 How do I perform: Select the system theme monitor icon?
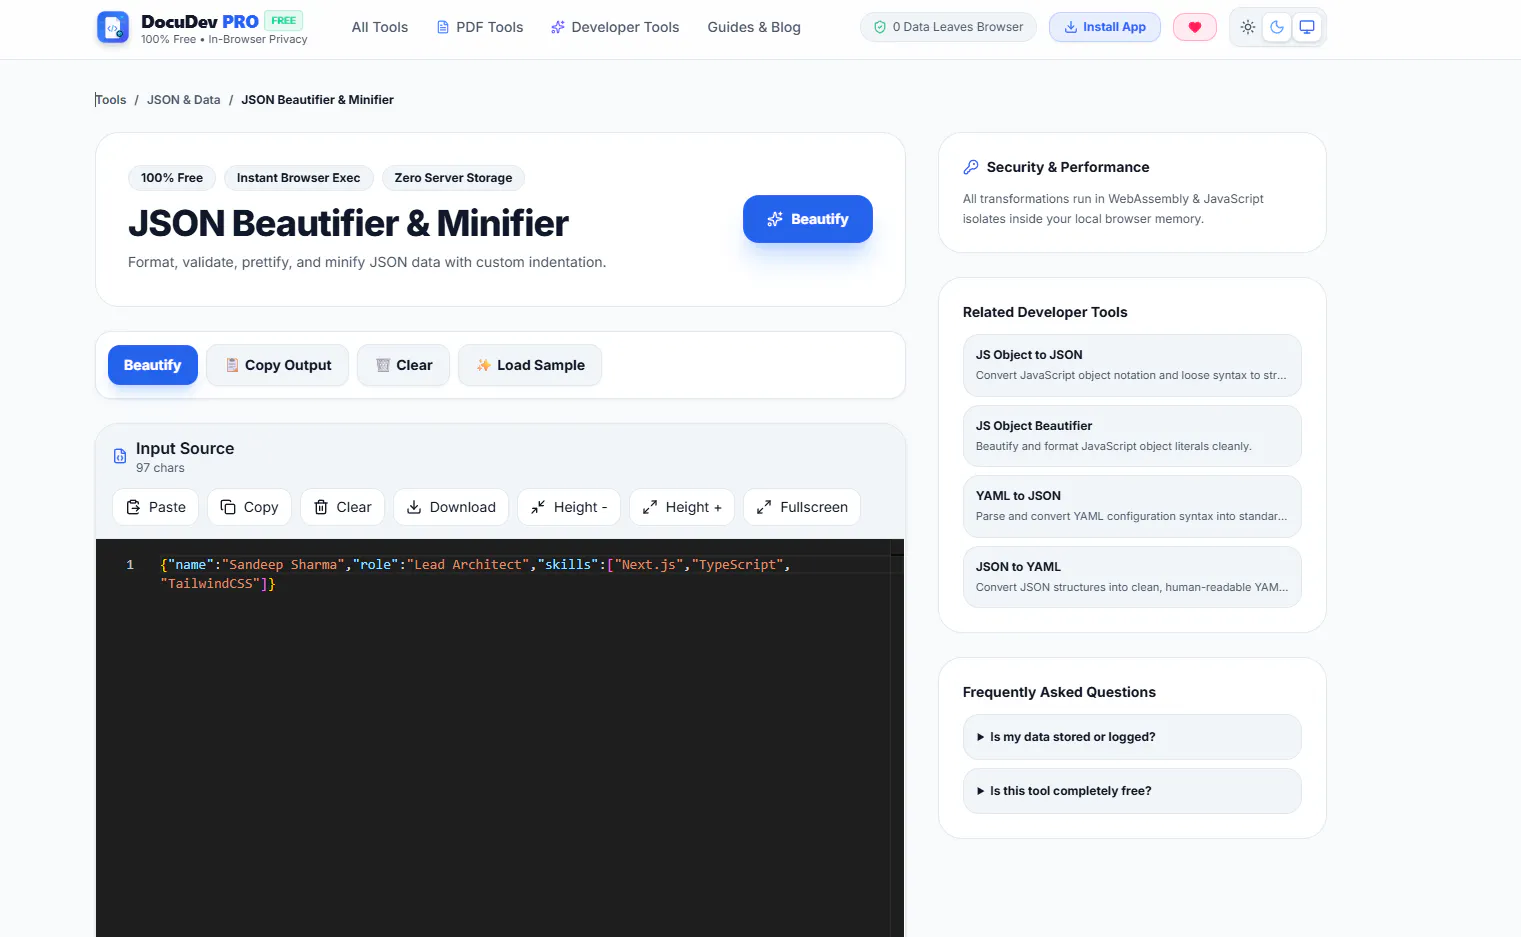pos(1307,27)
